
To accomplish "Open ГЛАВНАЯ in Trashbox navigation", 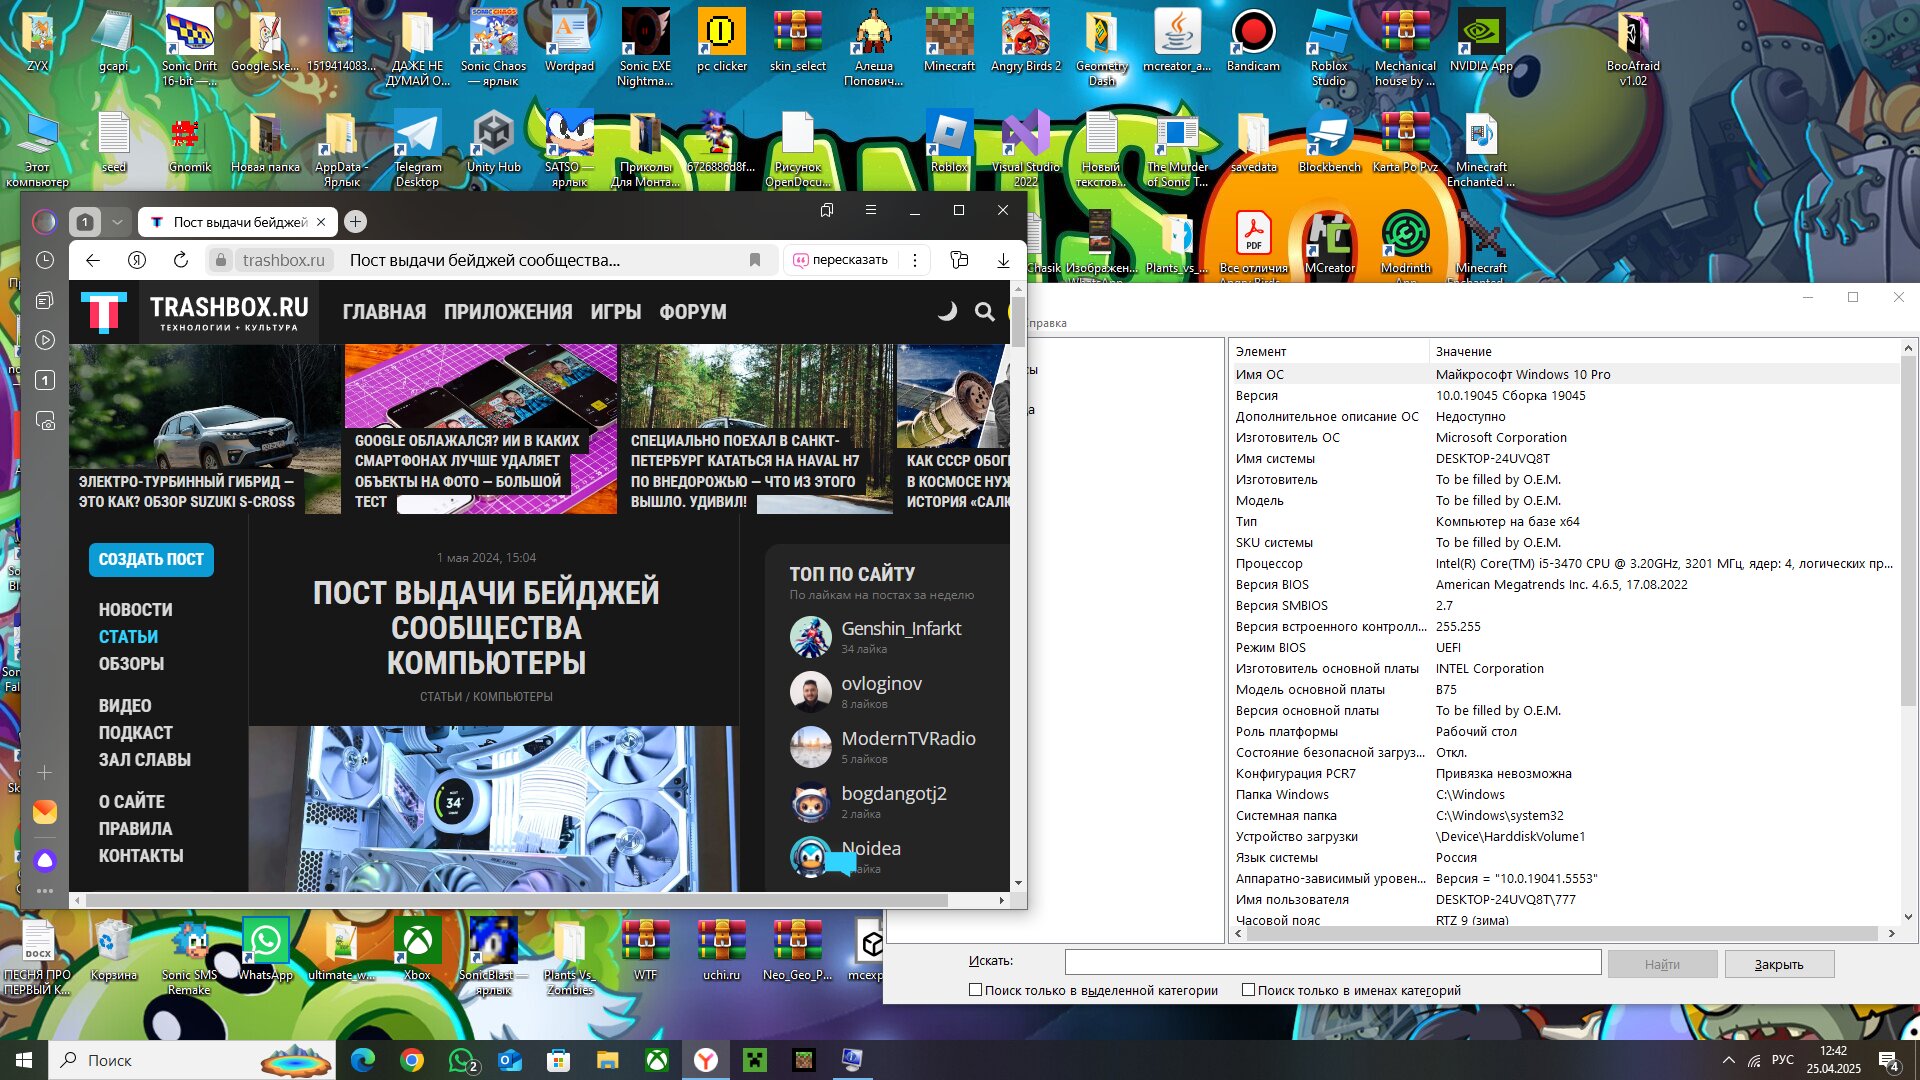I will tap(384, 312).
